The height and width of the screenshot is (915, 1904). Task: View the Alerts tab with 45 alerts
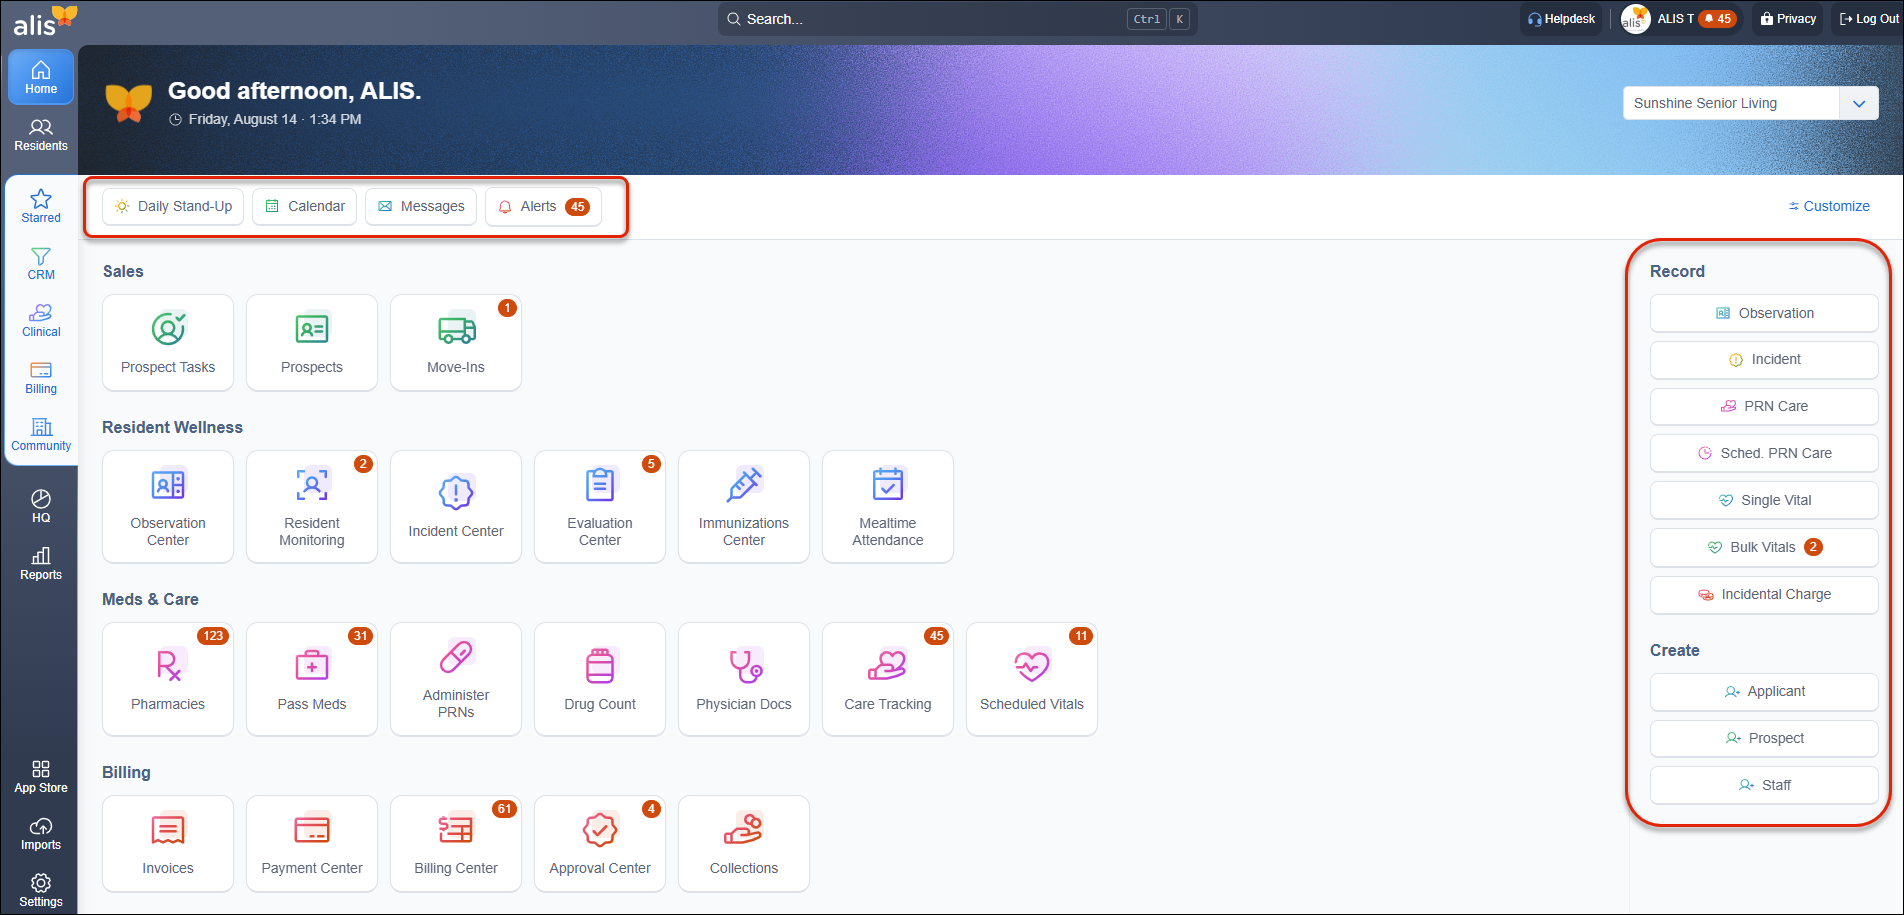coord(543,206)
